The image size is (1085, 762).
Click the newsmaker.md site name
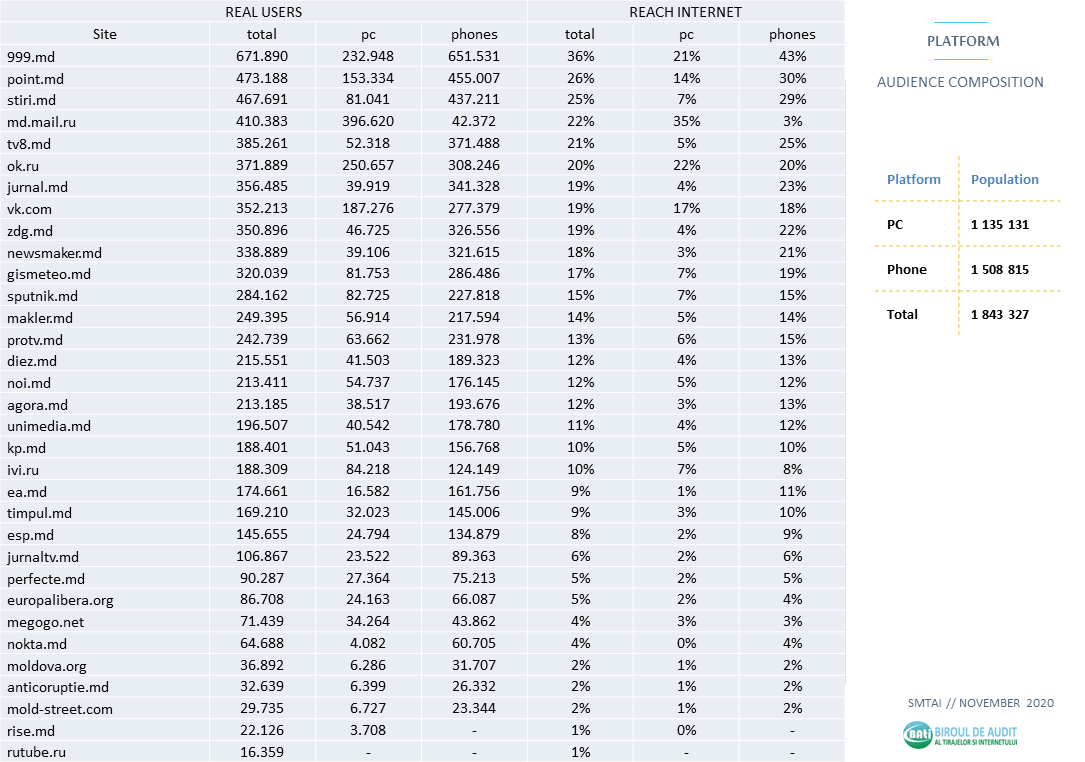click(54, 253)
